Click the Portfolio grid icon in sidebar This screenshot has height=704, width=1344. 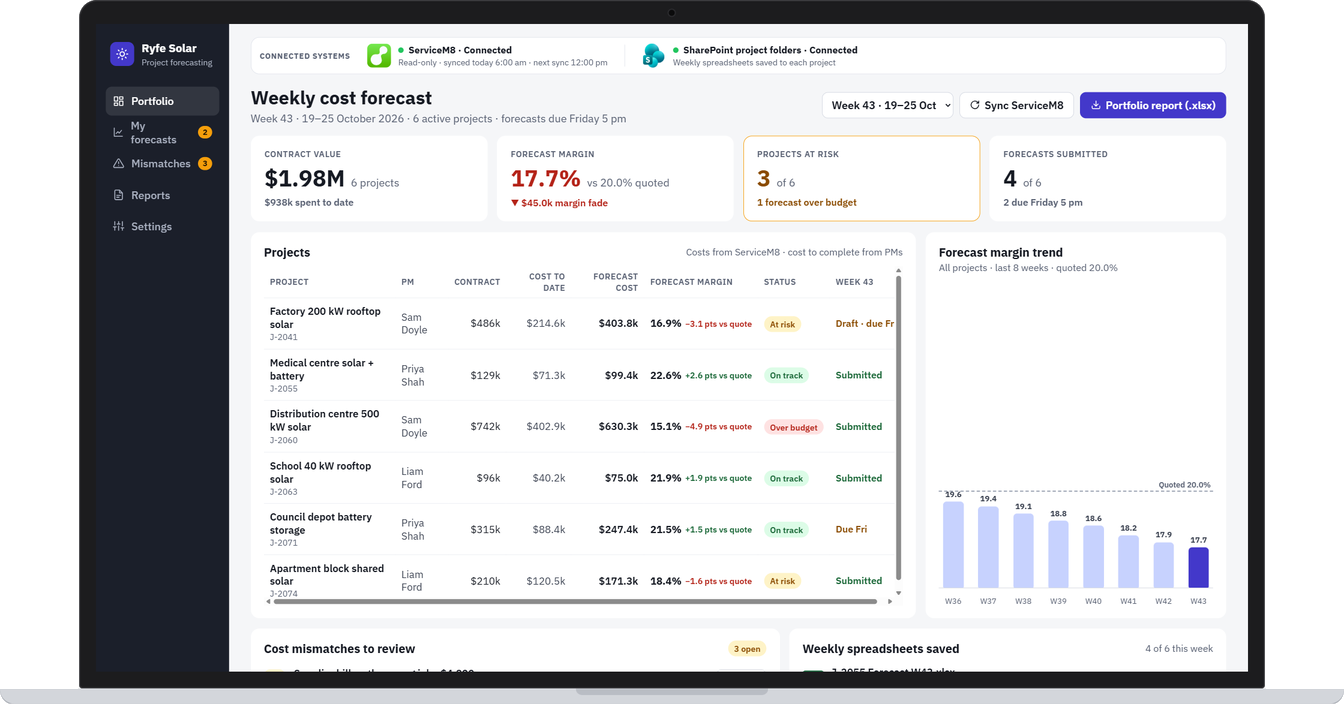(x=119, y=101)
